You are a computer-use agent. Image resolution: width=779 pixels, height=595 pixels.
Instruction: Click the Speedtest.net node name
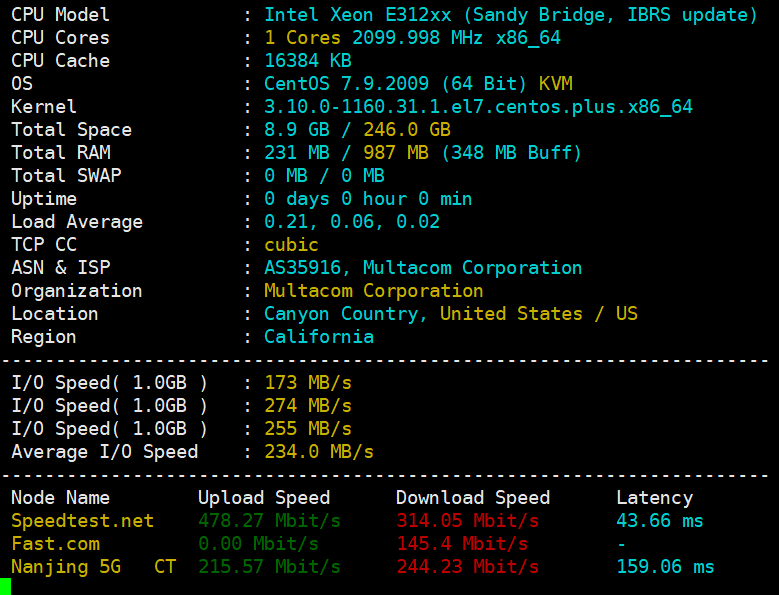[82, 521]
